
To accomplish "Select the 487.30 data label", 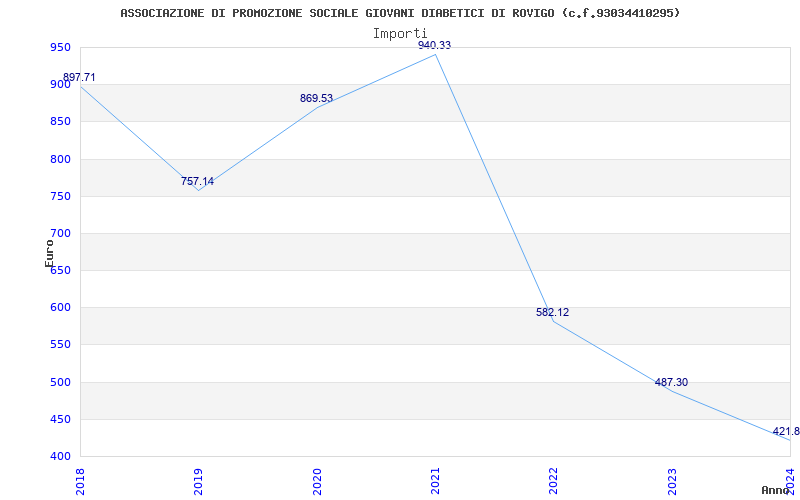I will [671, 382].
